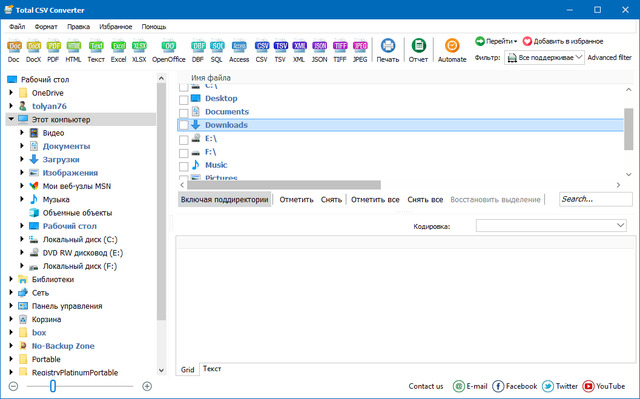
Task: Expand the Библиотеки tree node
Action: 11,279
